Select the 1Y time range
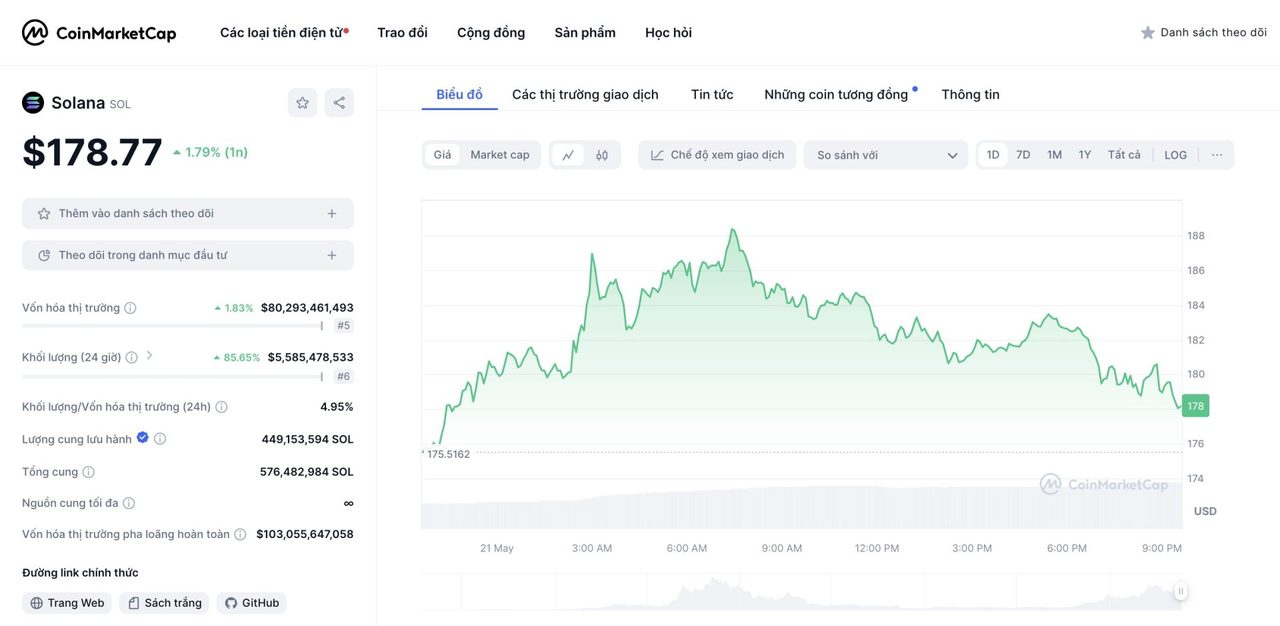The image size is (1280, 626). (1085, 155)
